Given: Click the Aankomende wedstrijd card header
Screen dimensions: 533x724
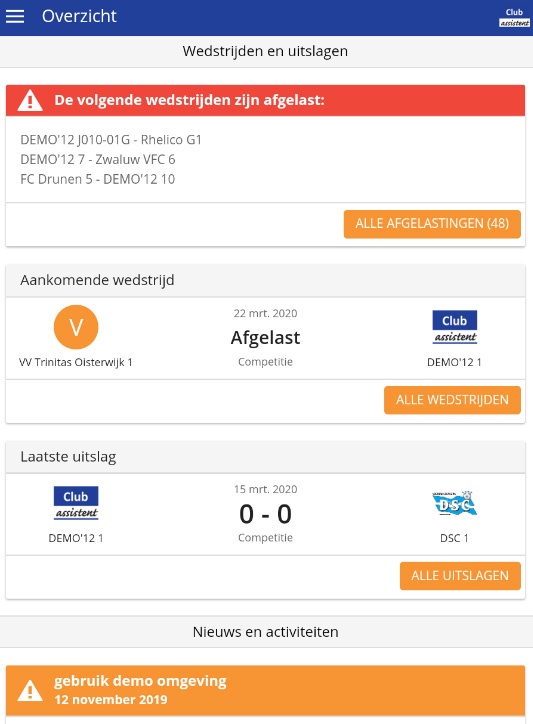Looking at the screenshot, I should [x=266, y=280].
